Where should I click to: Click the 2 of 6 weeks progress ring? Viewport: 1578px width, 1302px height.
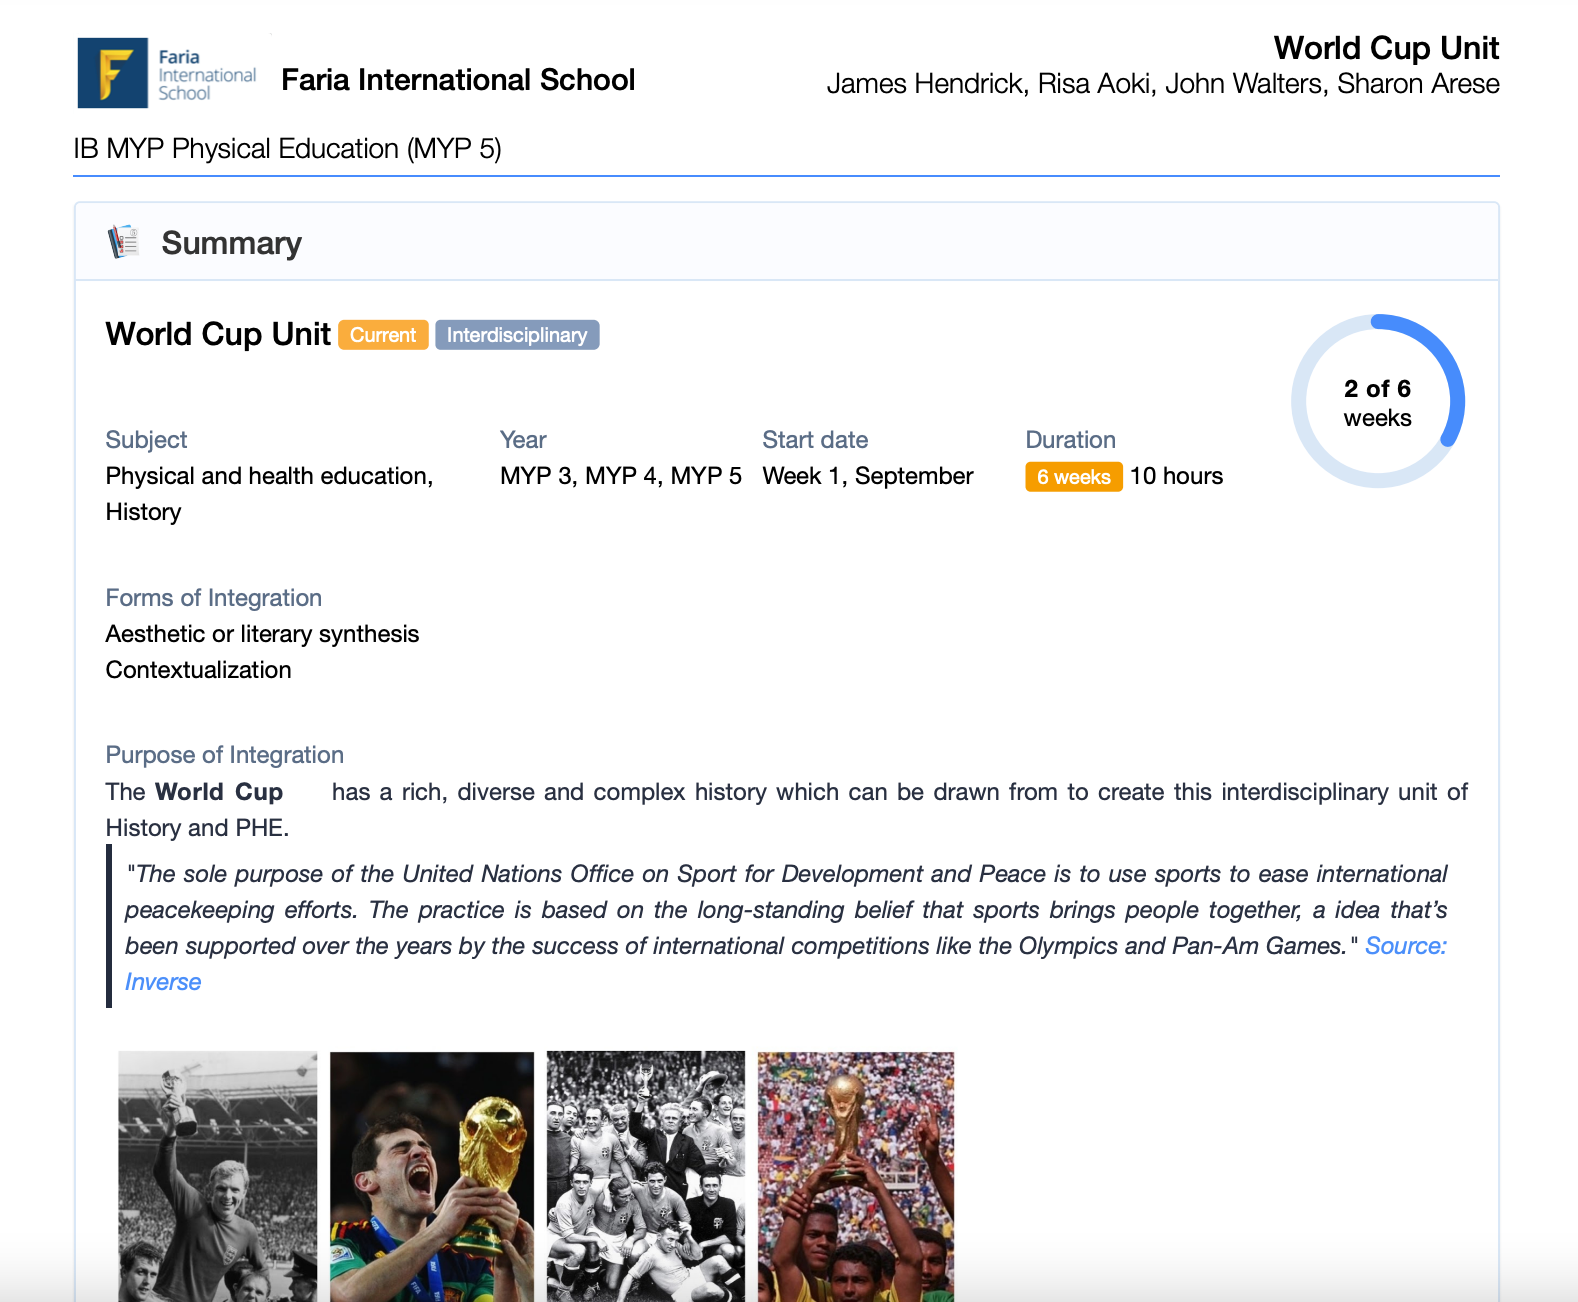(x=1377, y=402)
